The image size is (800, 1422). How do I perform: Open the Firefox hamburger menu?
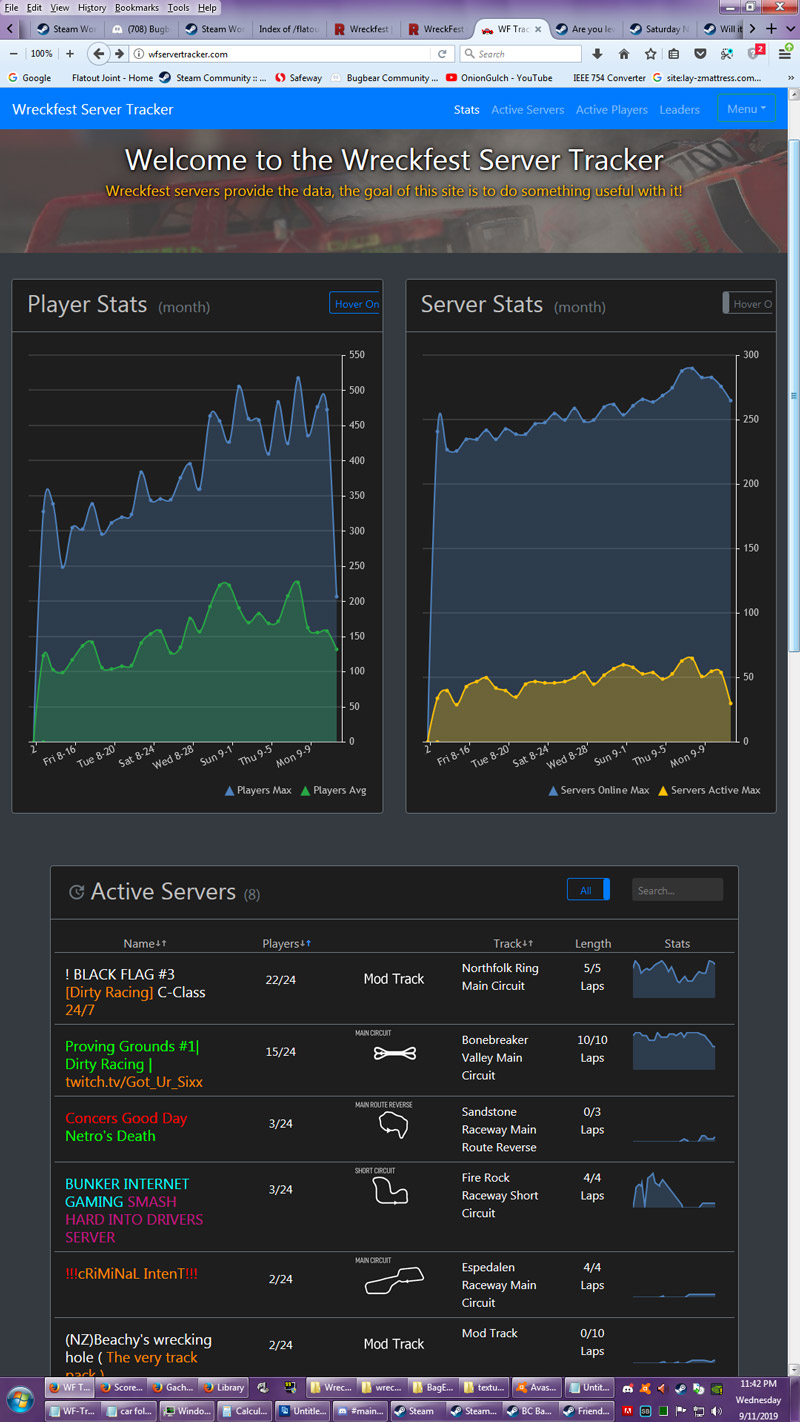pyautogui.click(x=786, y=54)
